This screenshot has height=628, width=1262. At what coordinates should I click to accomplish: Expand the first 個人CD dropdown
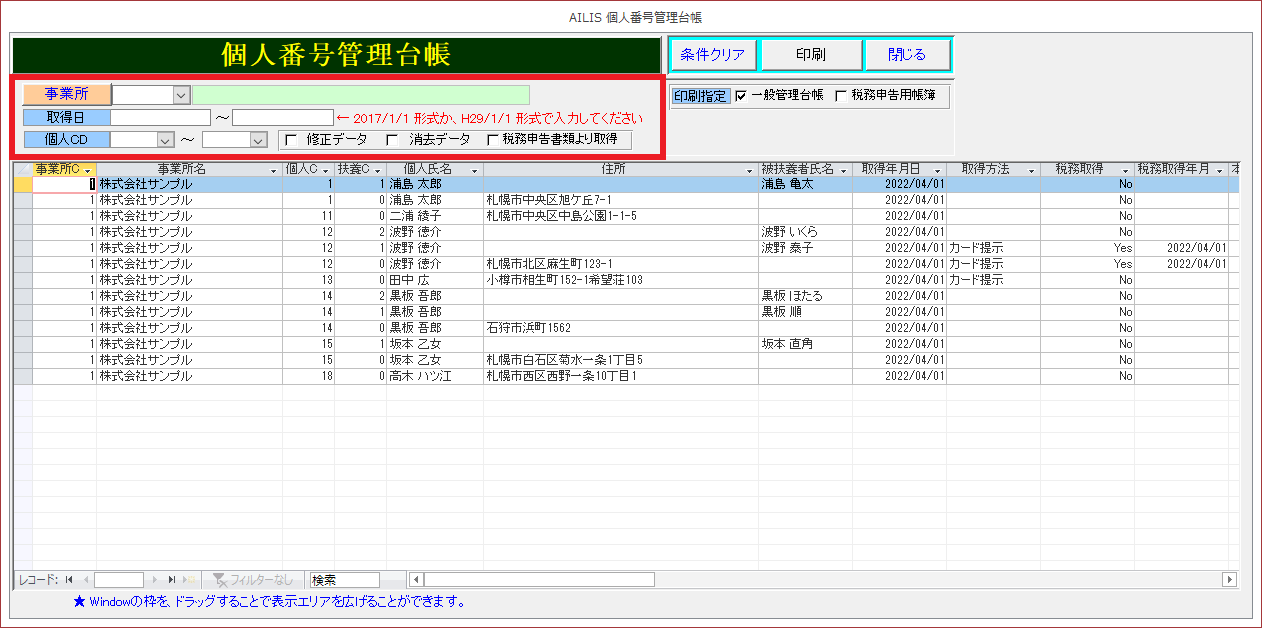(165, 140)
